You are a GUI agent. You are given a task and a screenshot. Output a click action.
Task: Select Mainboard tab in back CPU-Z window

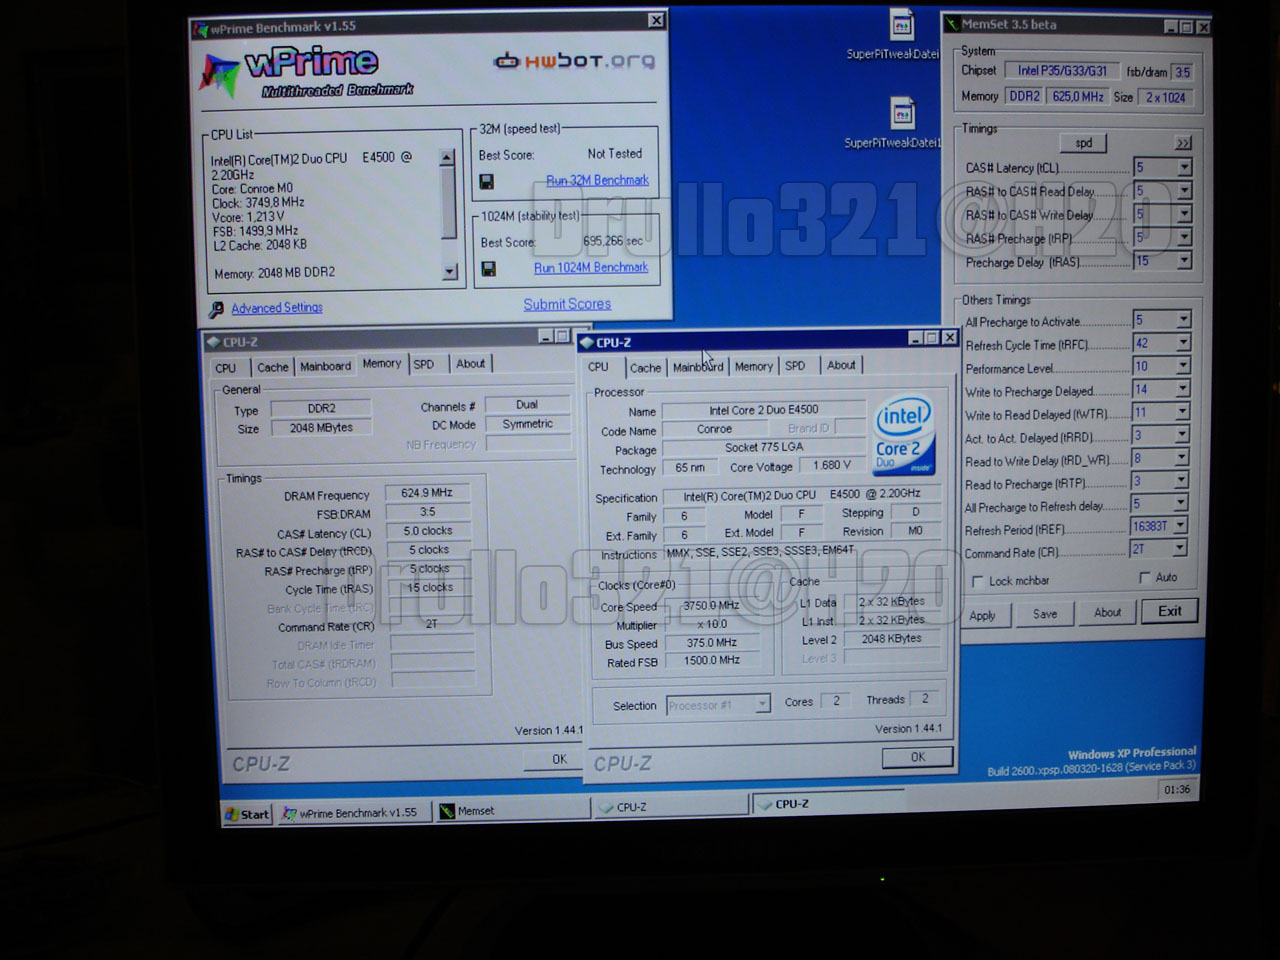pos(326,366)
